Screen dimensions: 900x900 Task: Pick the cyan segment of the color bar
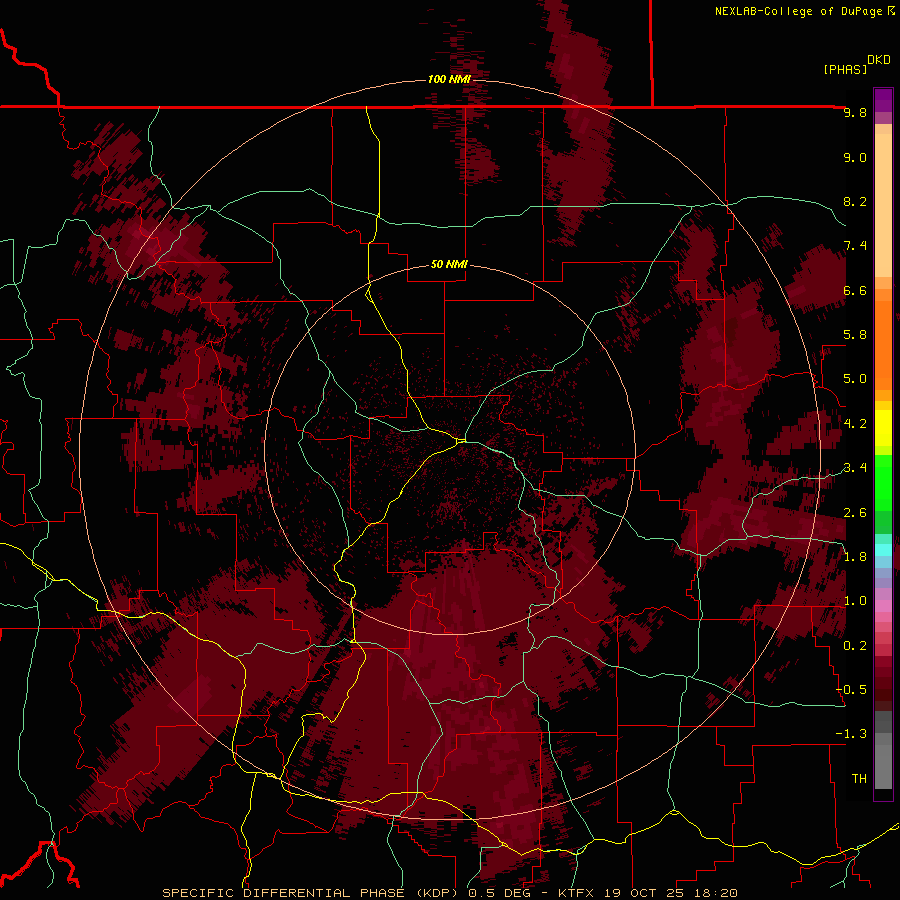click(883, 550)
